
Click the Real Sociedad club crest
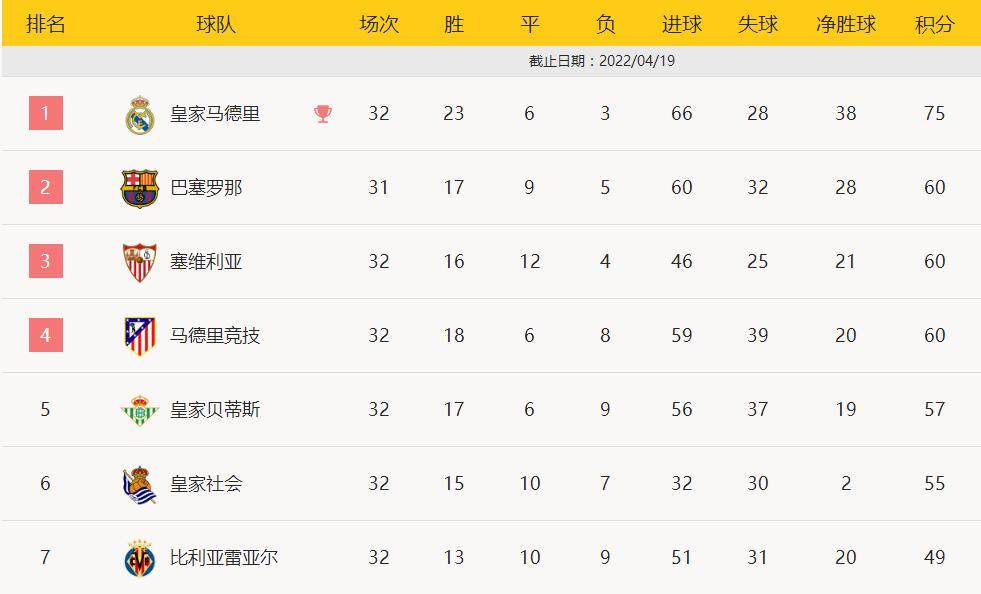point(139,484)
